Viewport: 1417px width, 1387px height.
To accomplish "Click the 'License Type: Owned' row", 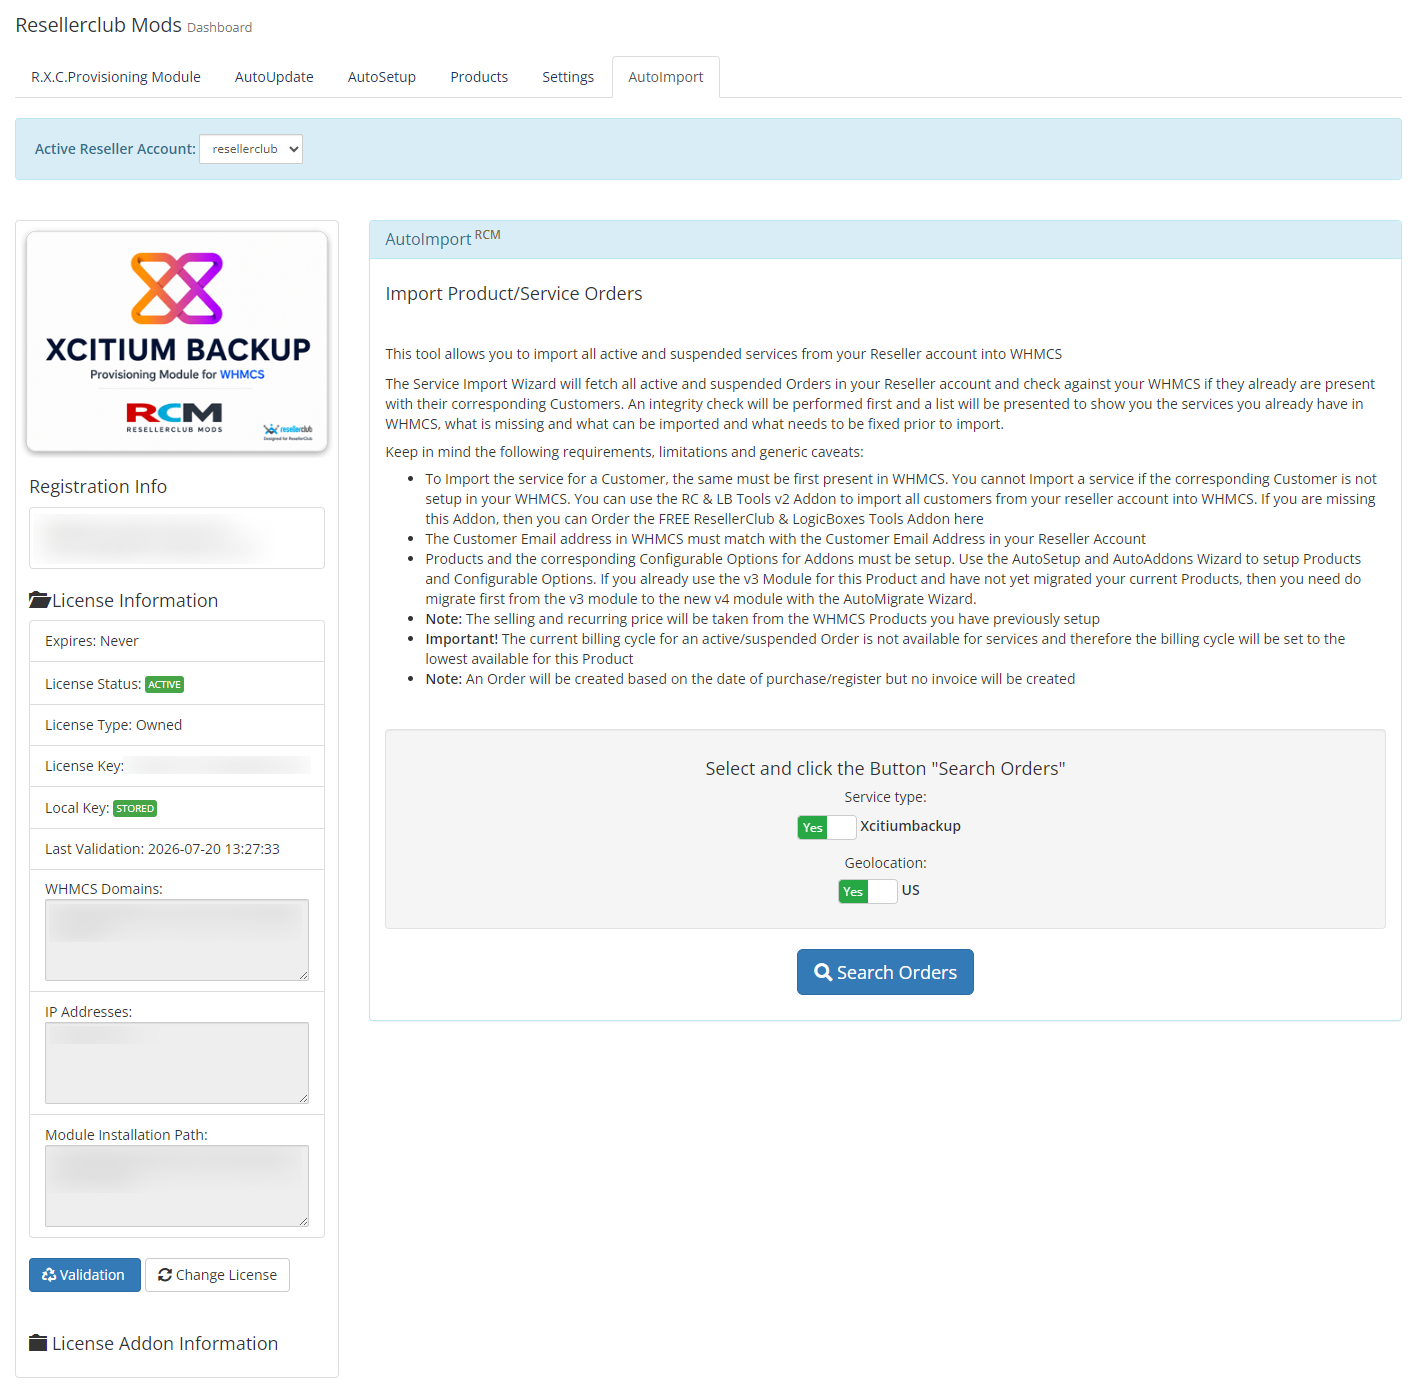I will tap(177, 725).
